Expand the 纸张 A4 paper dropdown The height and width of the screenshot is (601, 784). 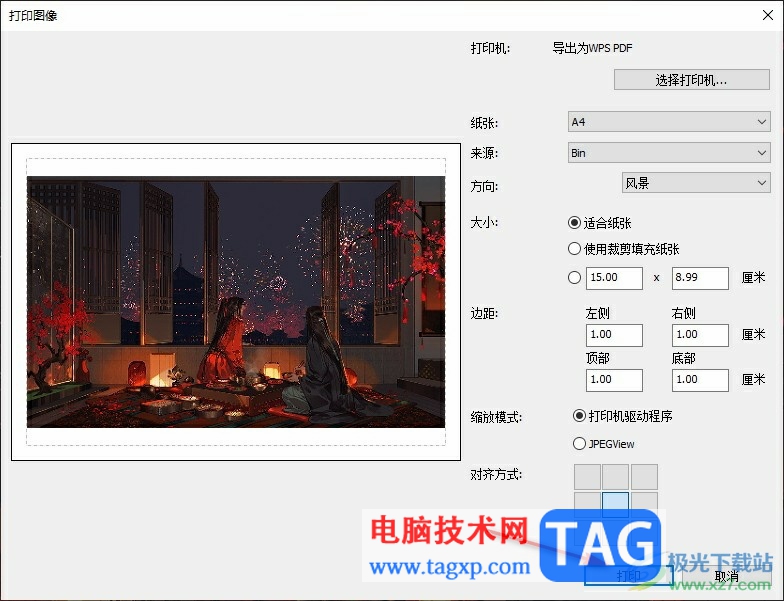click(x=669, y=122)
